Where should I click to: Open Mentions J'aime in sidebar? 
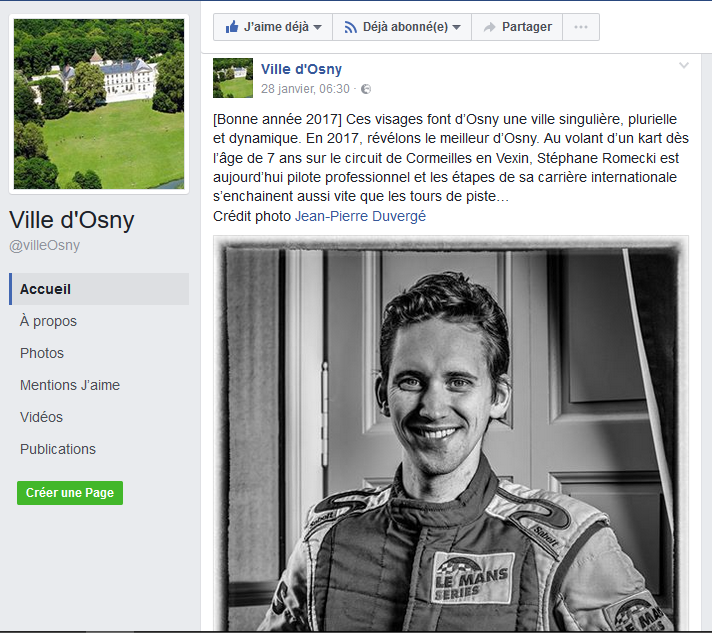pos(70,385)
